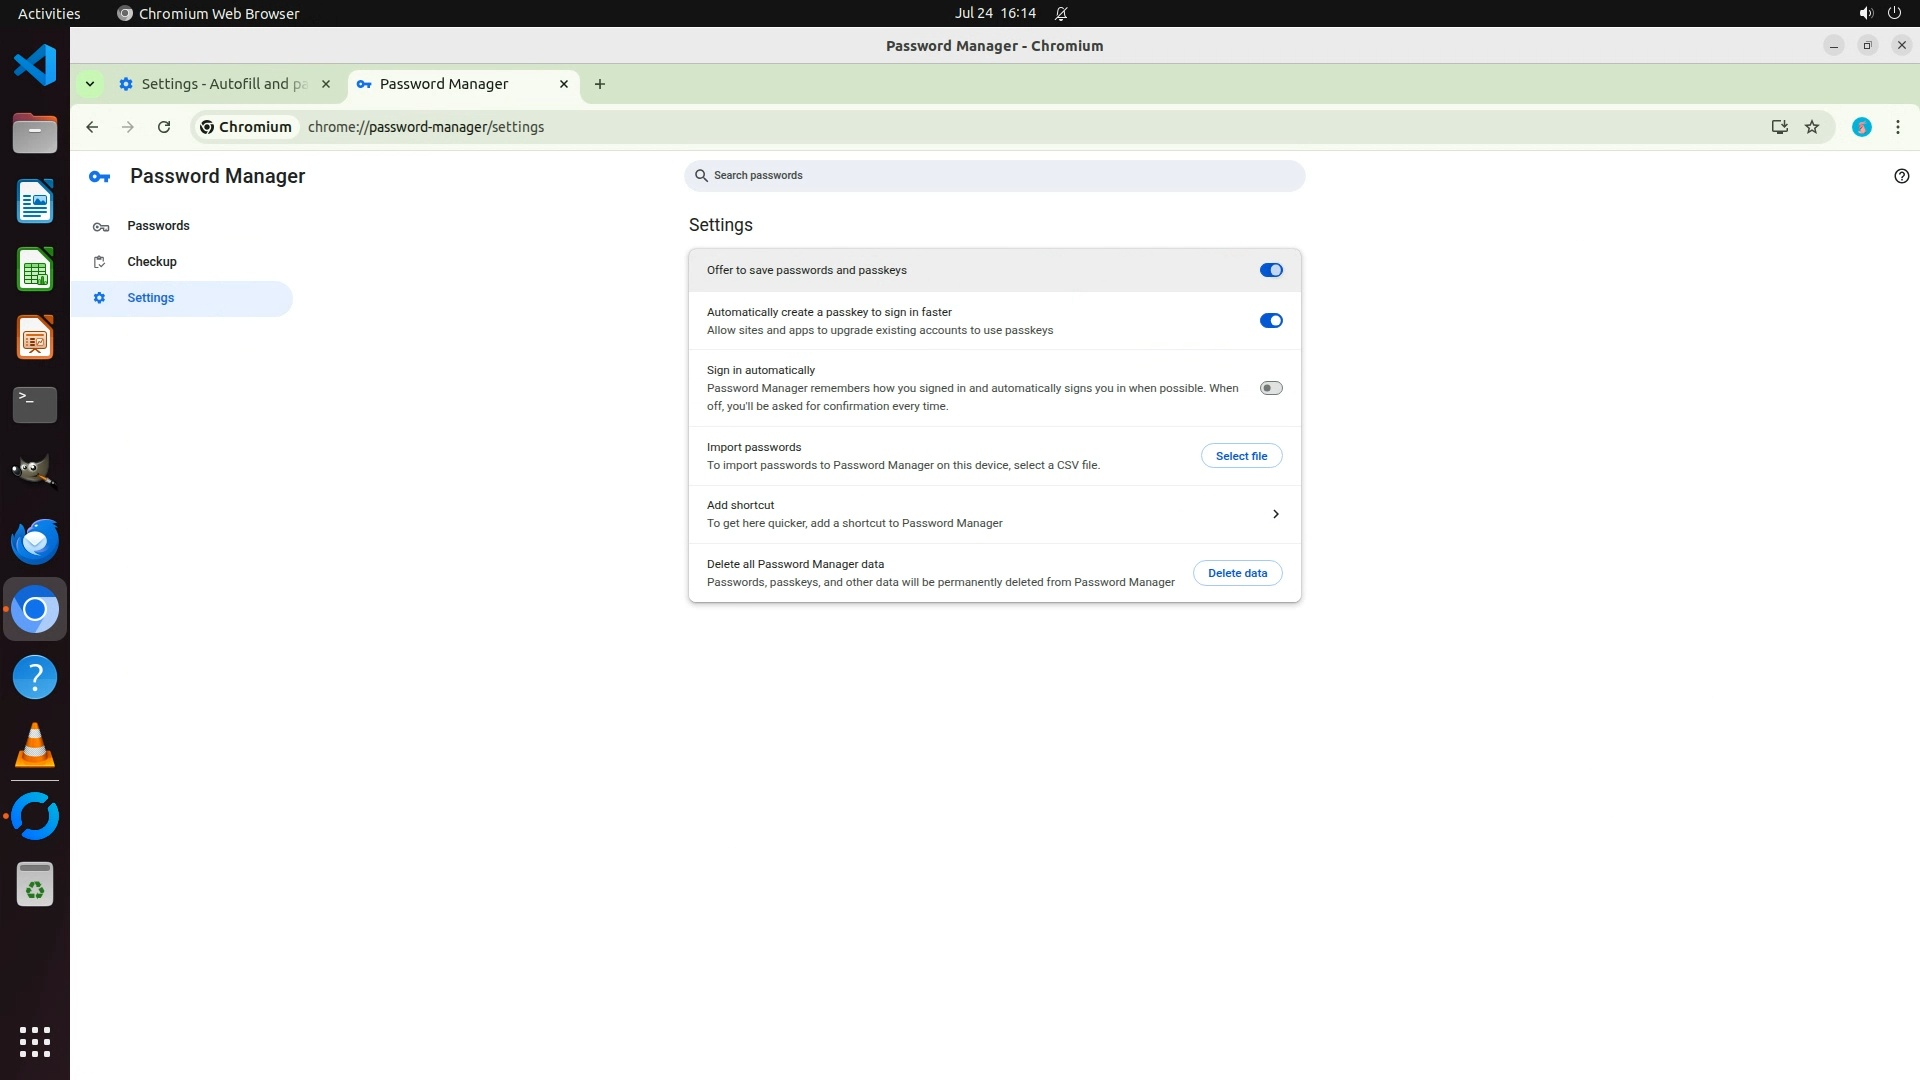This screenshot has height=1080, width=1920.
Task: Enable Sign in automatically toggle
Action: (1270, 388)
